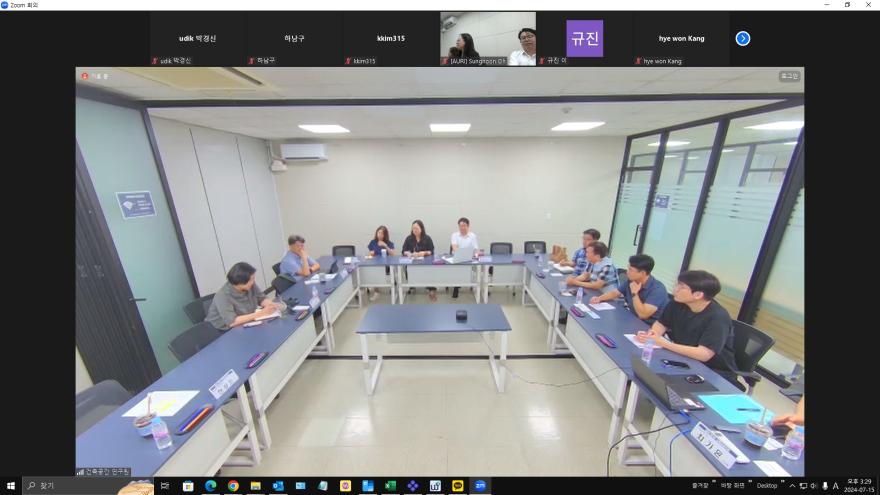This screenshot has width=880, height=495.
Task: Open File Explorer from taskbar
Action: coord(255,485)
